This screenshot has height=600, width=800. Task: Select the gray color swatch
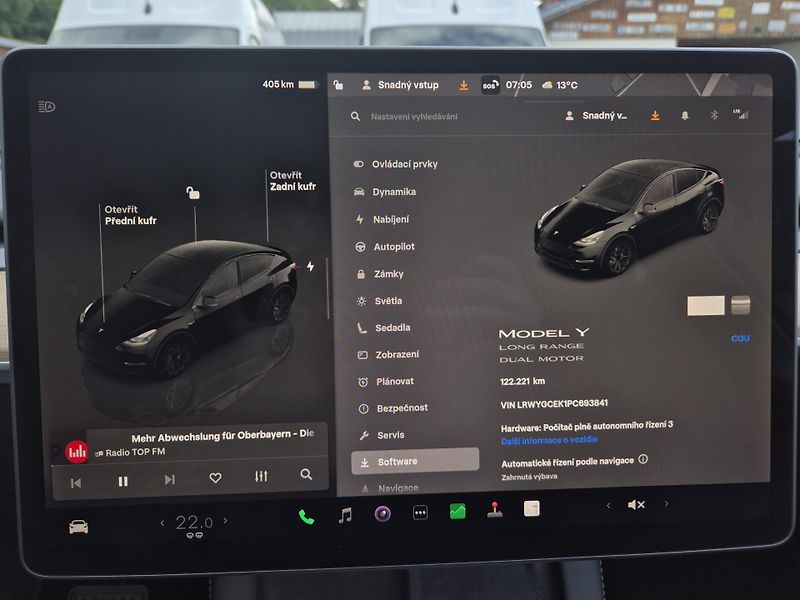pos(741,305)
